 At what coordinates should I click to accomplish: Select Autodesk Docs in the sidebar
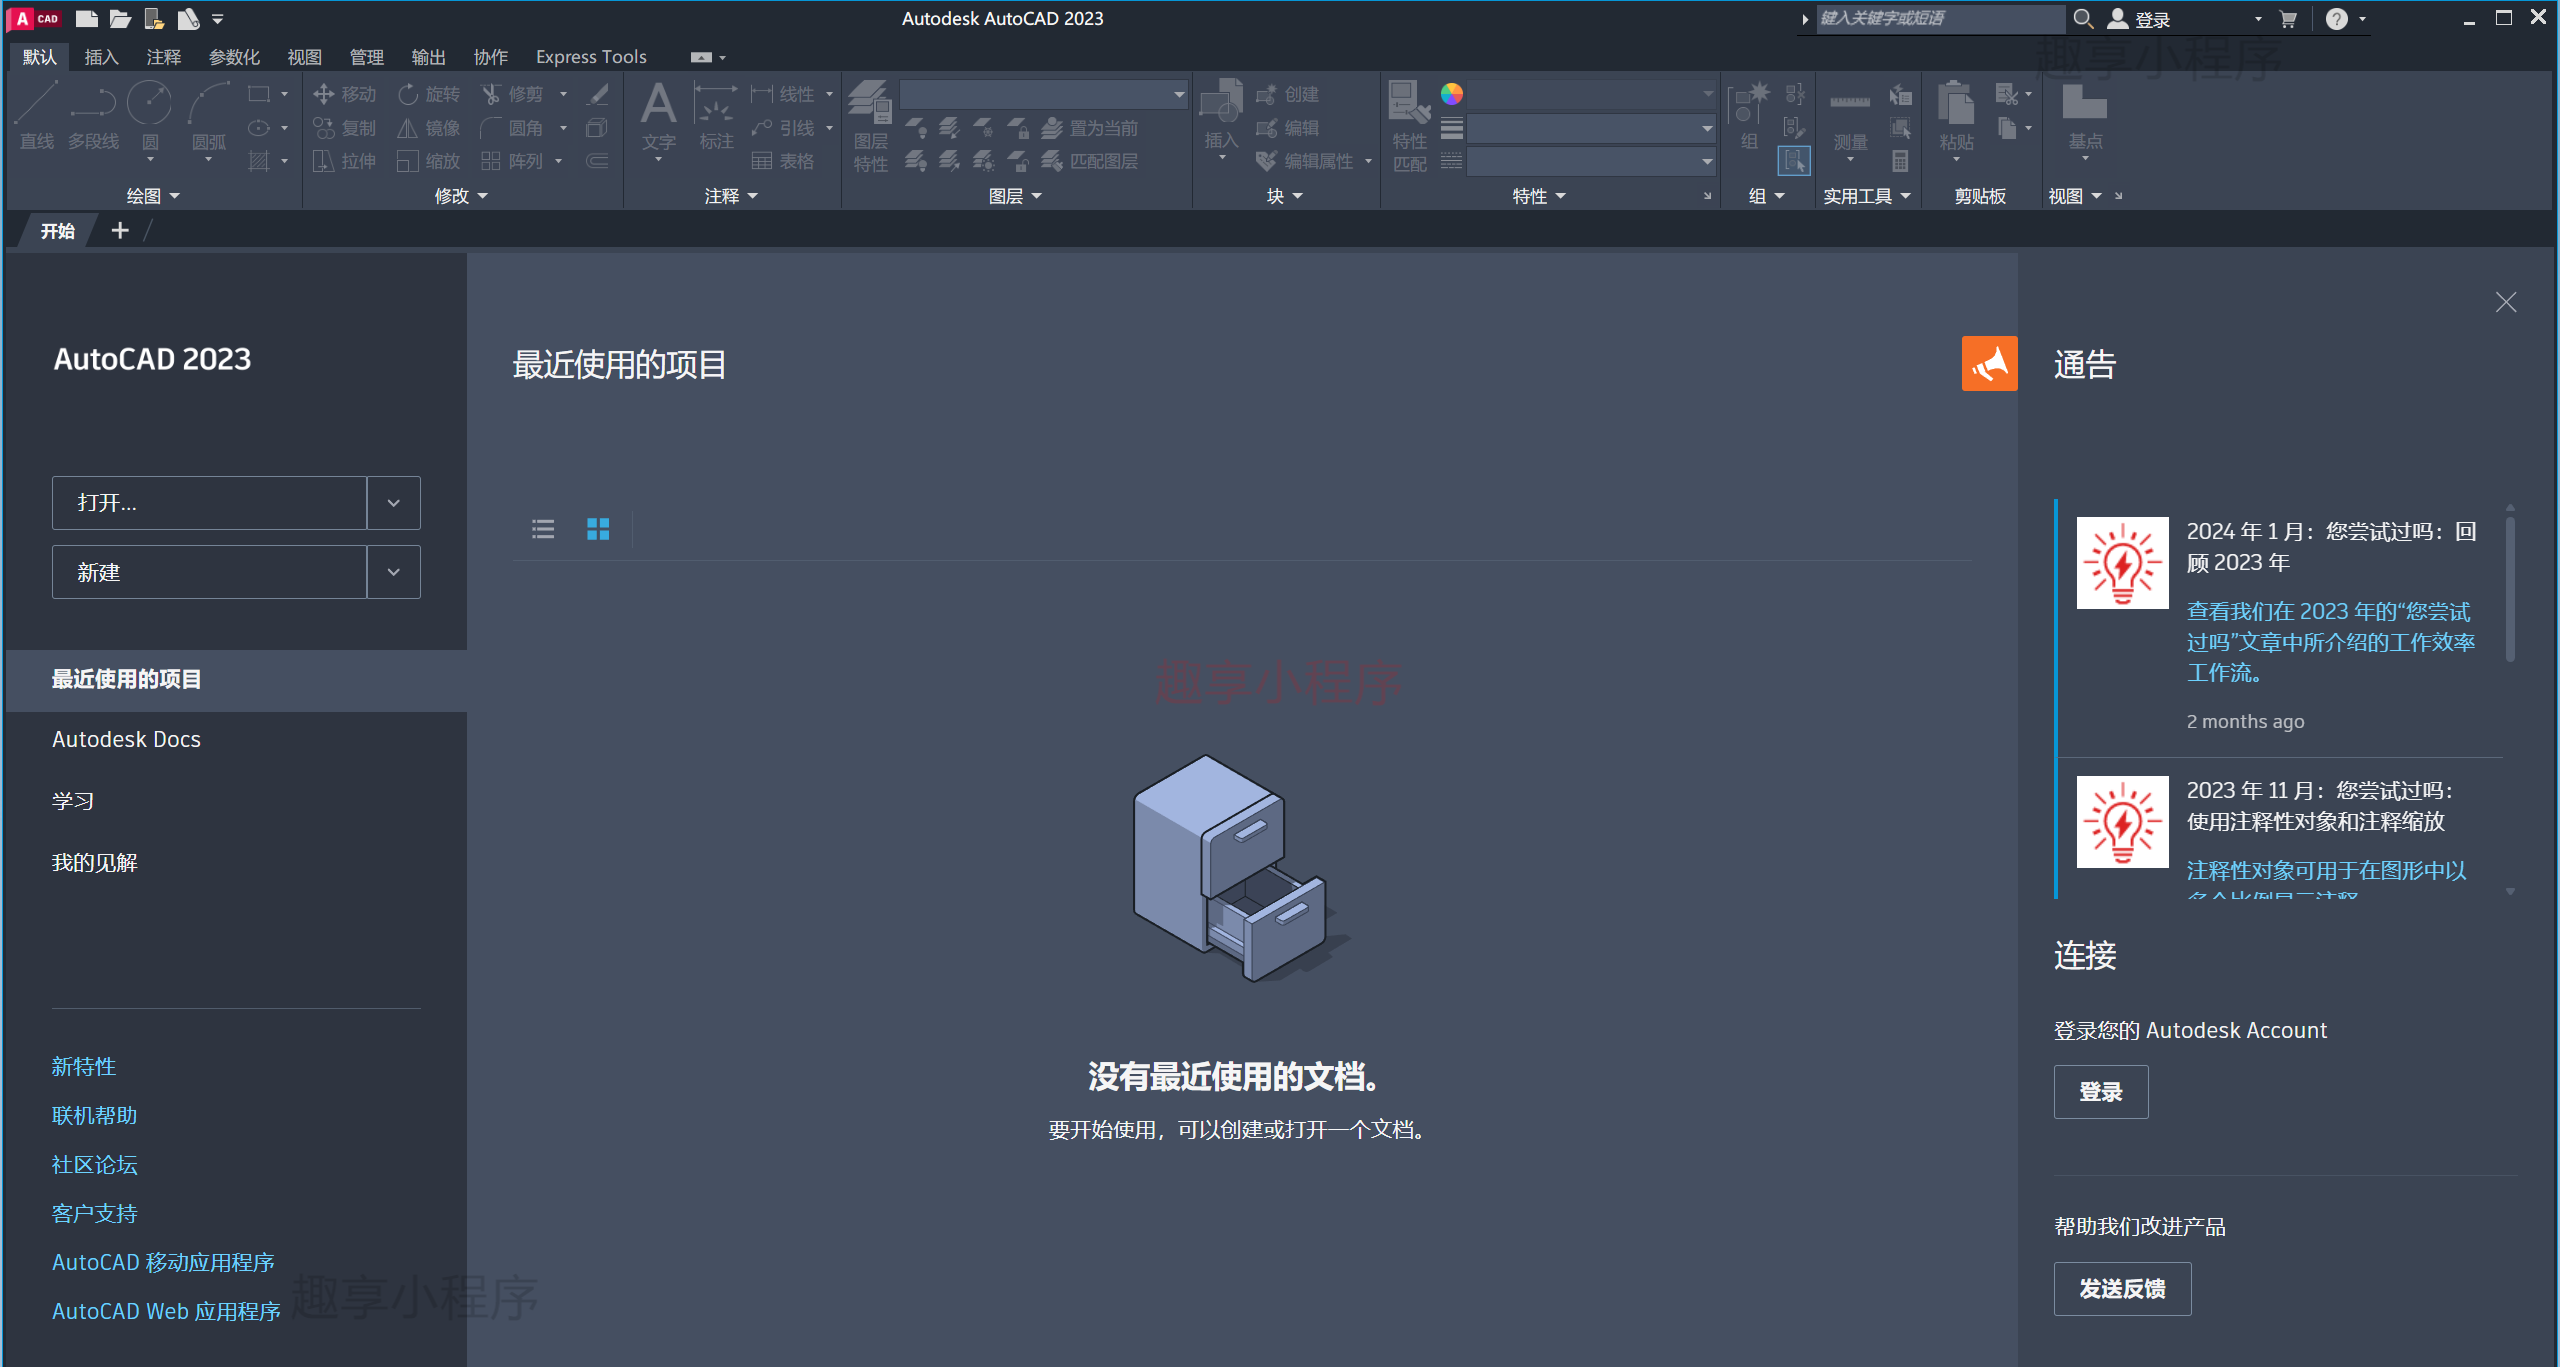coord(126,739)
